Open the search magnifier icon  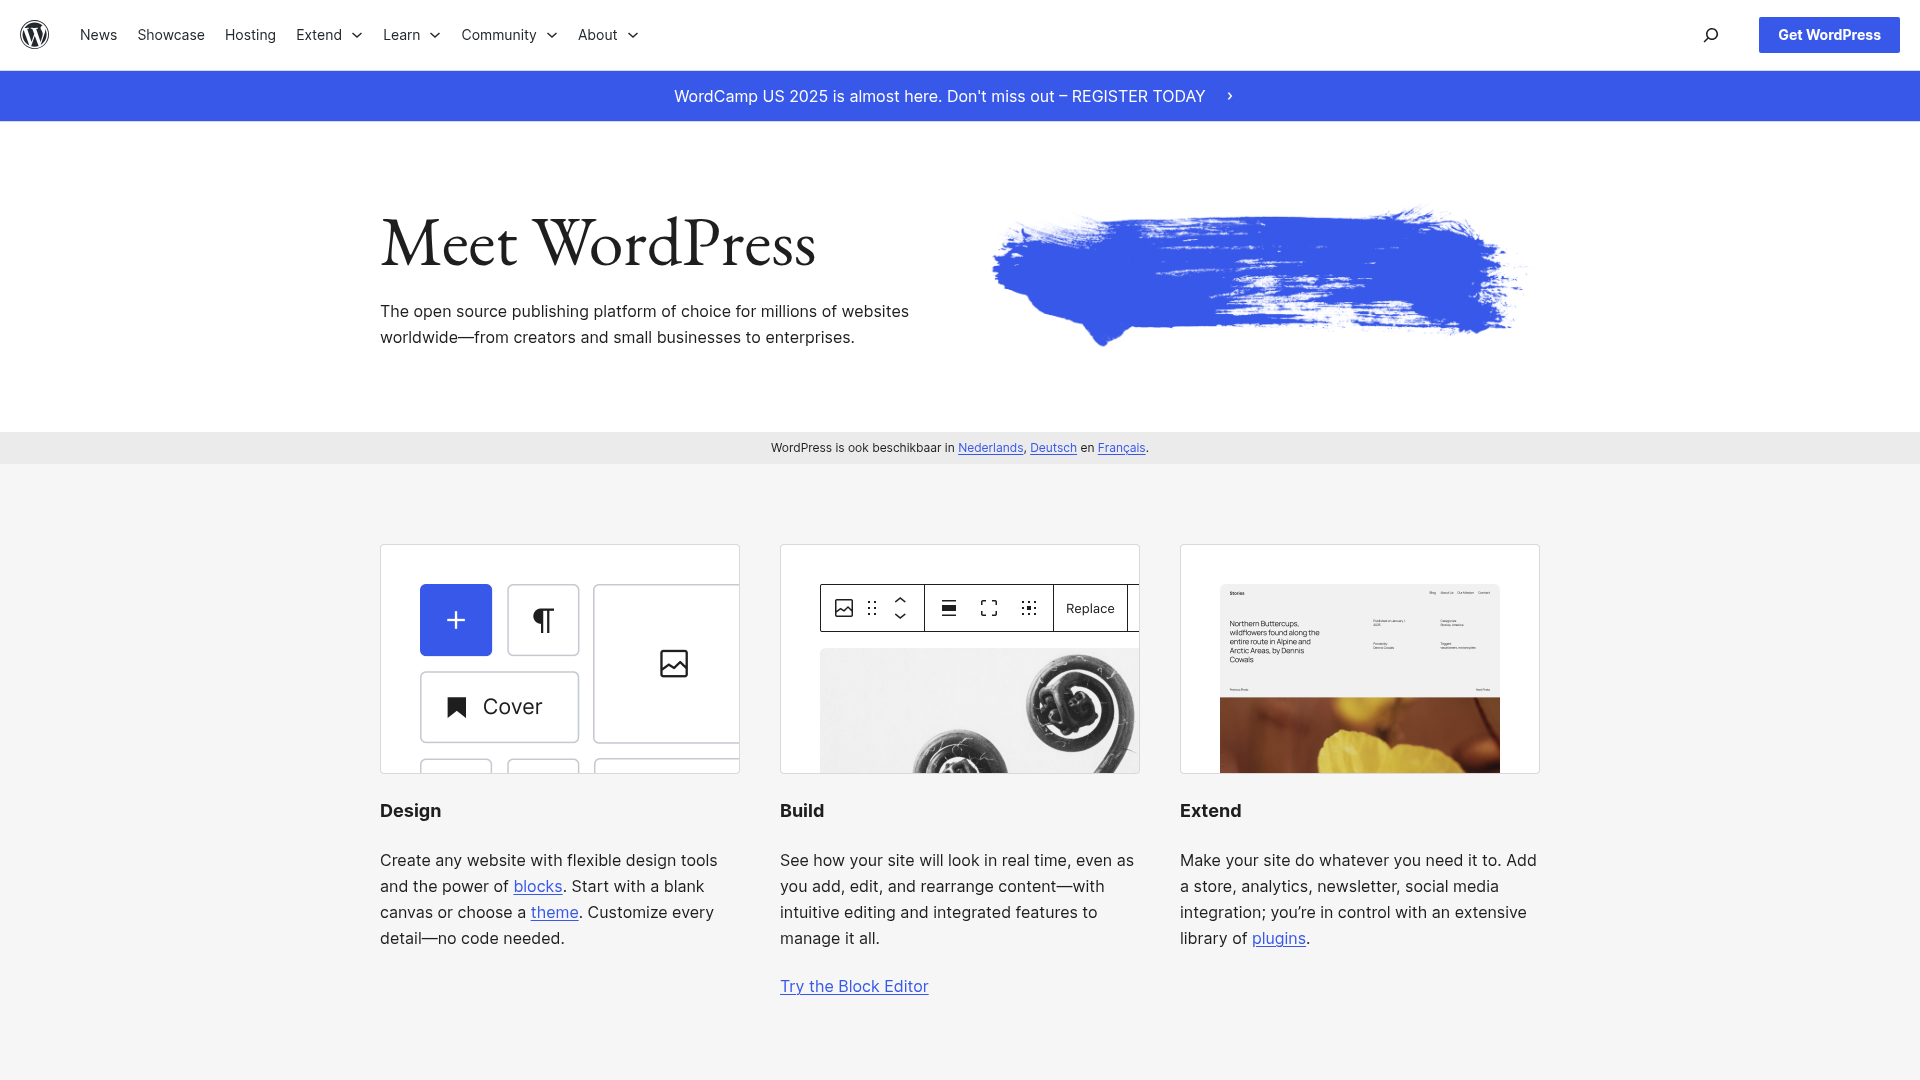(x=1711, y=35)
